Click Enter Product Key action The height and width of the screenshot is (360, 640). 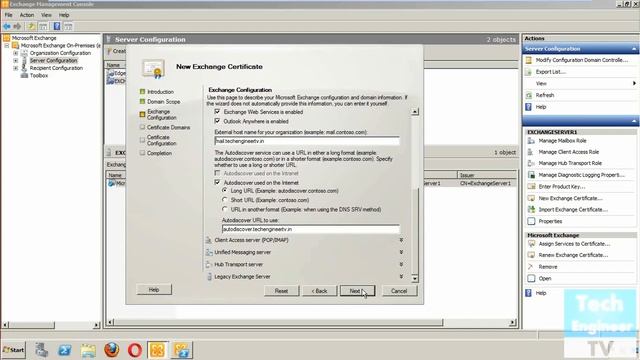pyautogui.click(x=562, y=187)
